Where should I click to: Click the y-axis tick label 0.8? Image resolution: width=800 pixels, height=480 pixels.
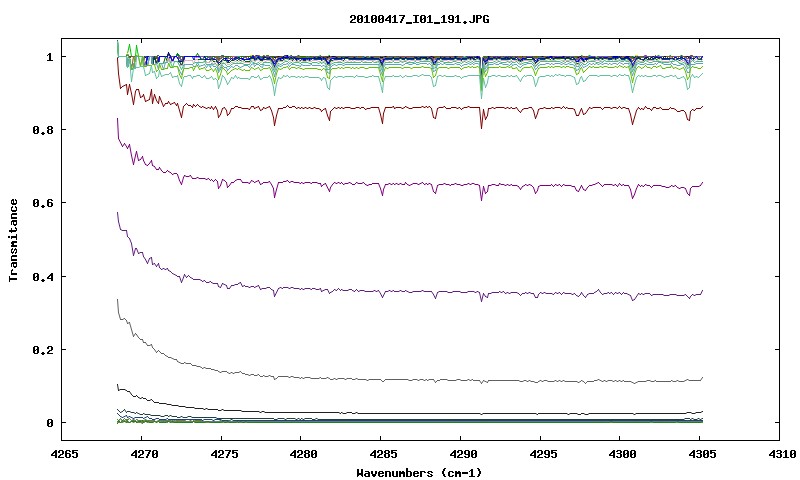tap(43, 130)
